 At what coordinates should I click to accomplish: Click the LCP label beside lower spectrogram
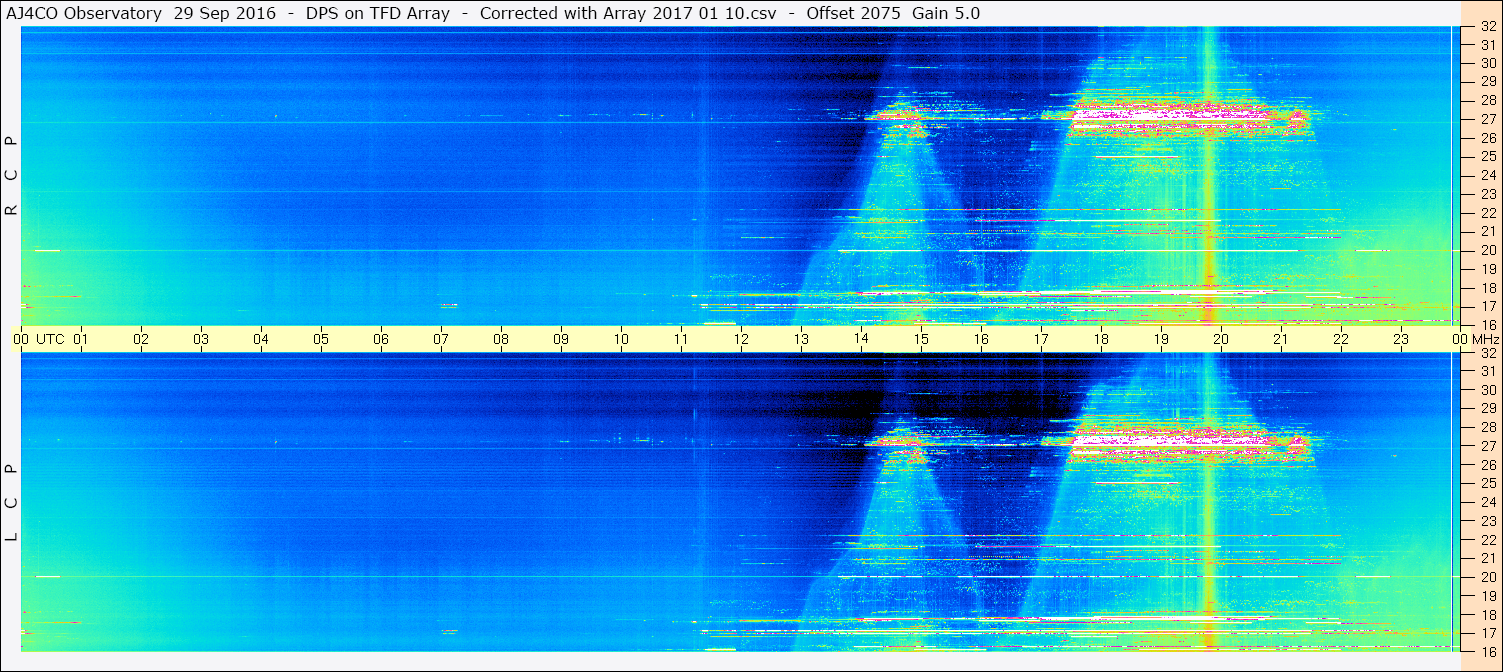pyautogui.click(x=11, y=503)
